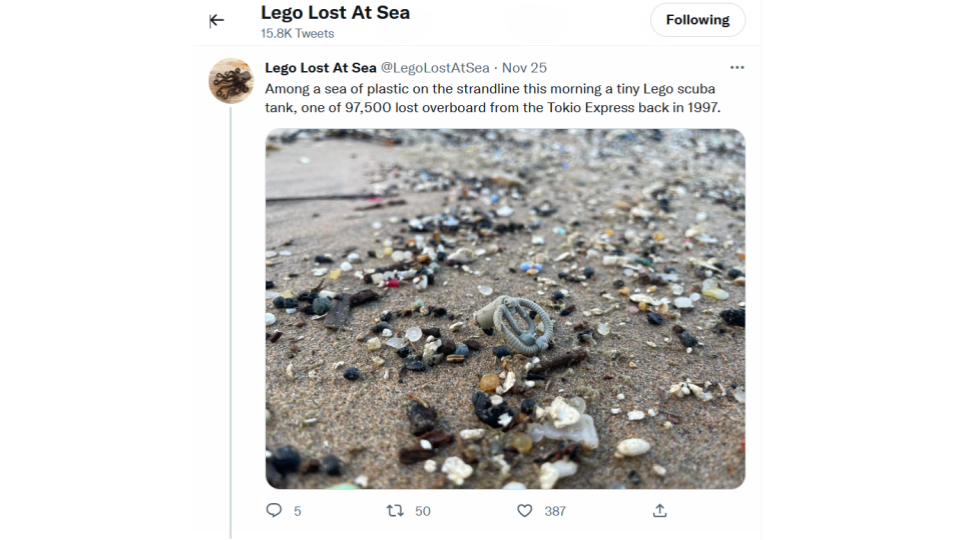Retweet using the arrows icon

(x=395, y=510)
